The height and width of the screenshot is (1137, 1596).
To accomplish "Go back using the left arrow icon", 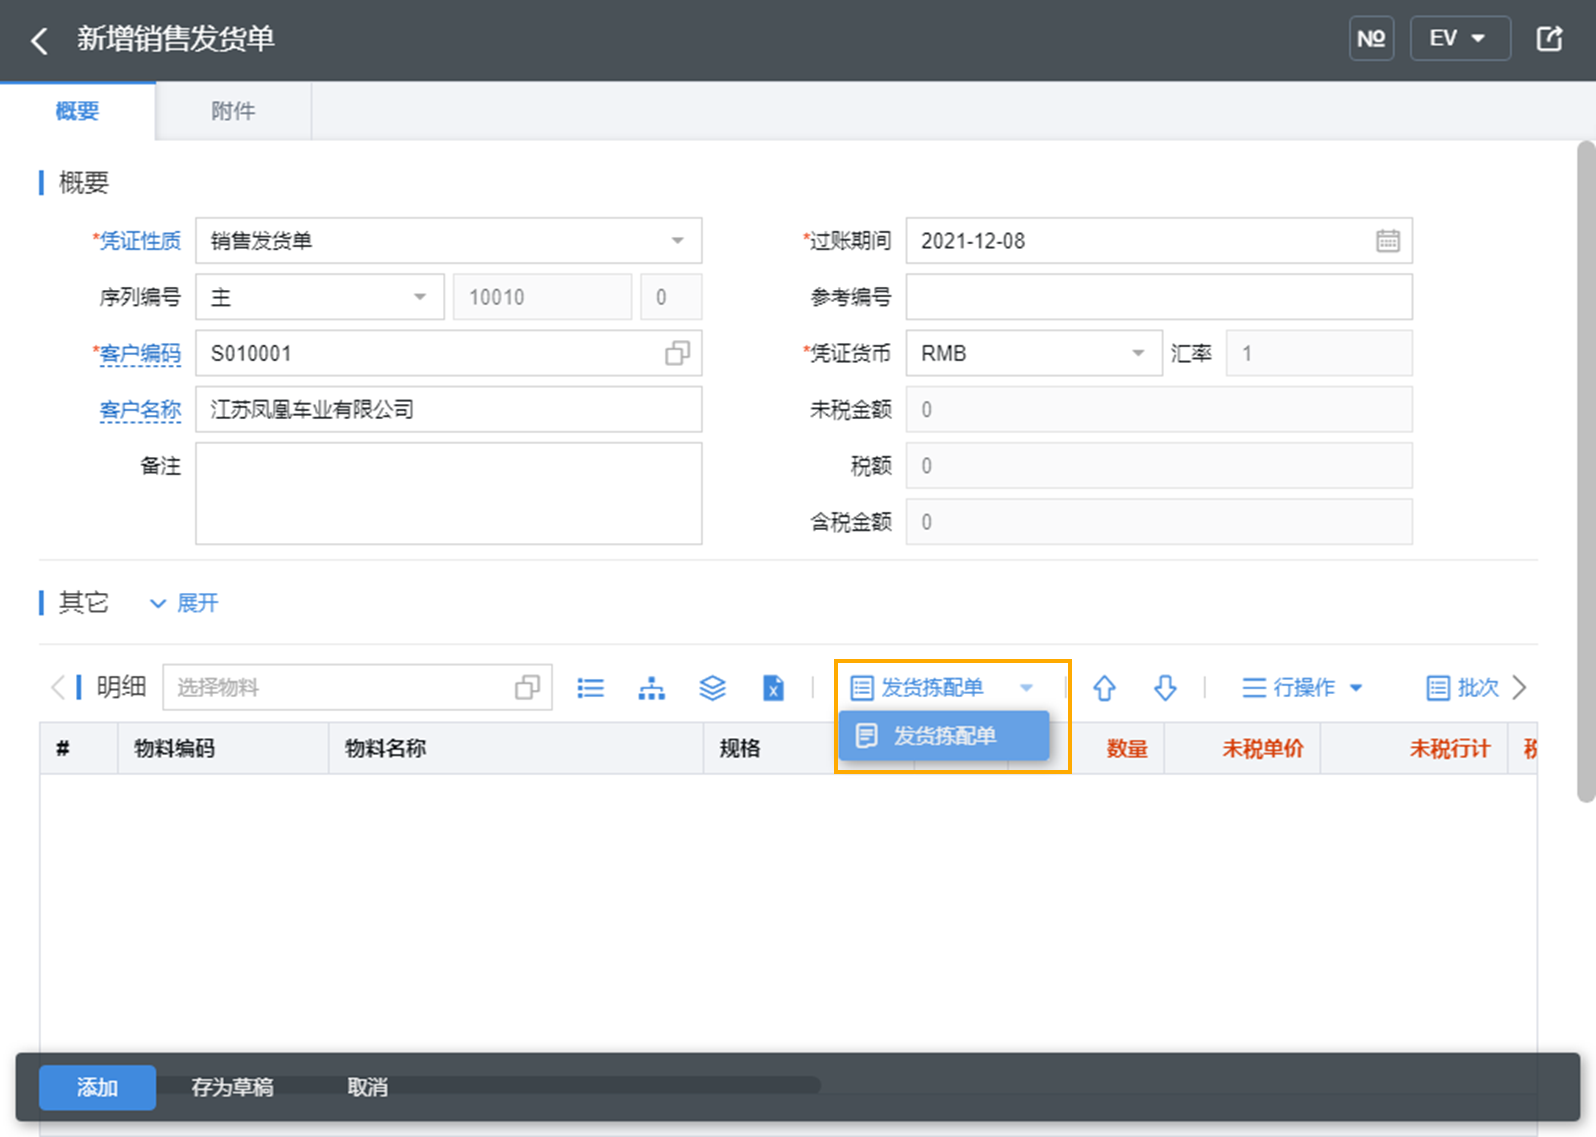I will pos(40,41).
